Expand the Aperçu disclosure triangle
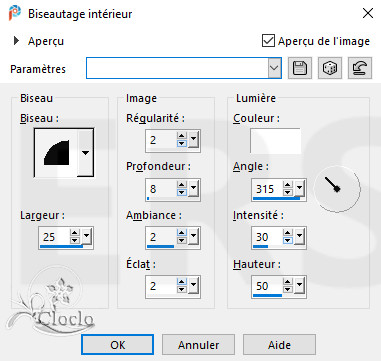This screenshot has height=361, width=381. pos(16,41)
